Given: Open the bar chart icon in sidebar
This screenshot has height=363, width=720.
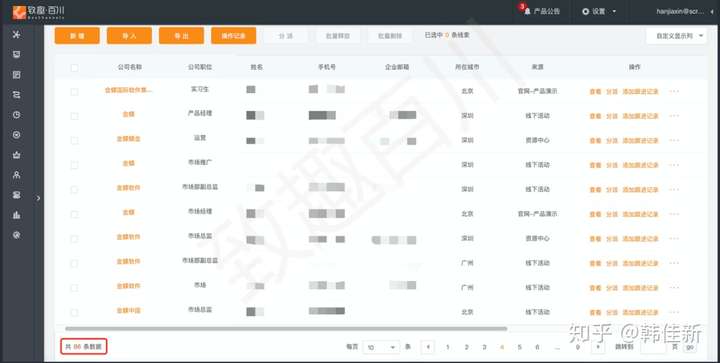Looking at the screenshot, I should coord(17,215).
